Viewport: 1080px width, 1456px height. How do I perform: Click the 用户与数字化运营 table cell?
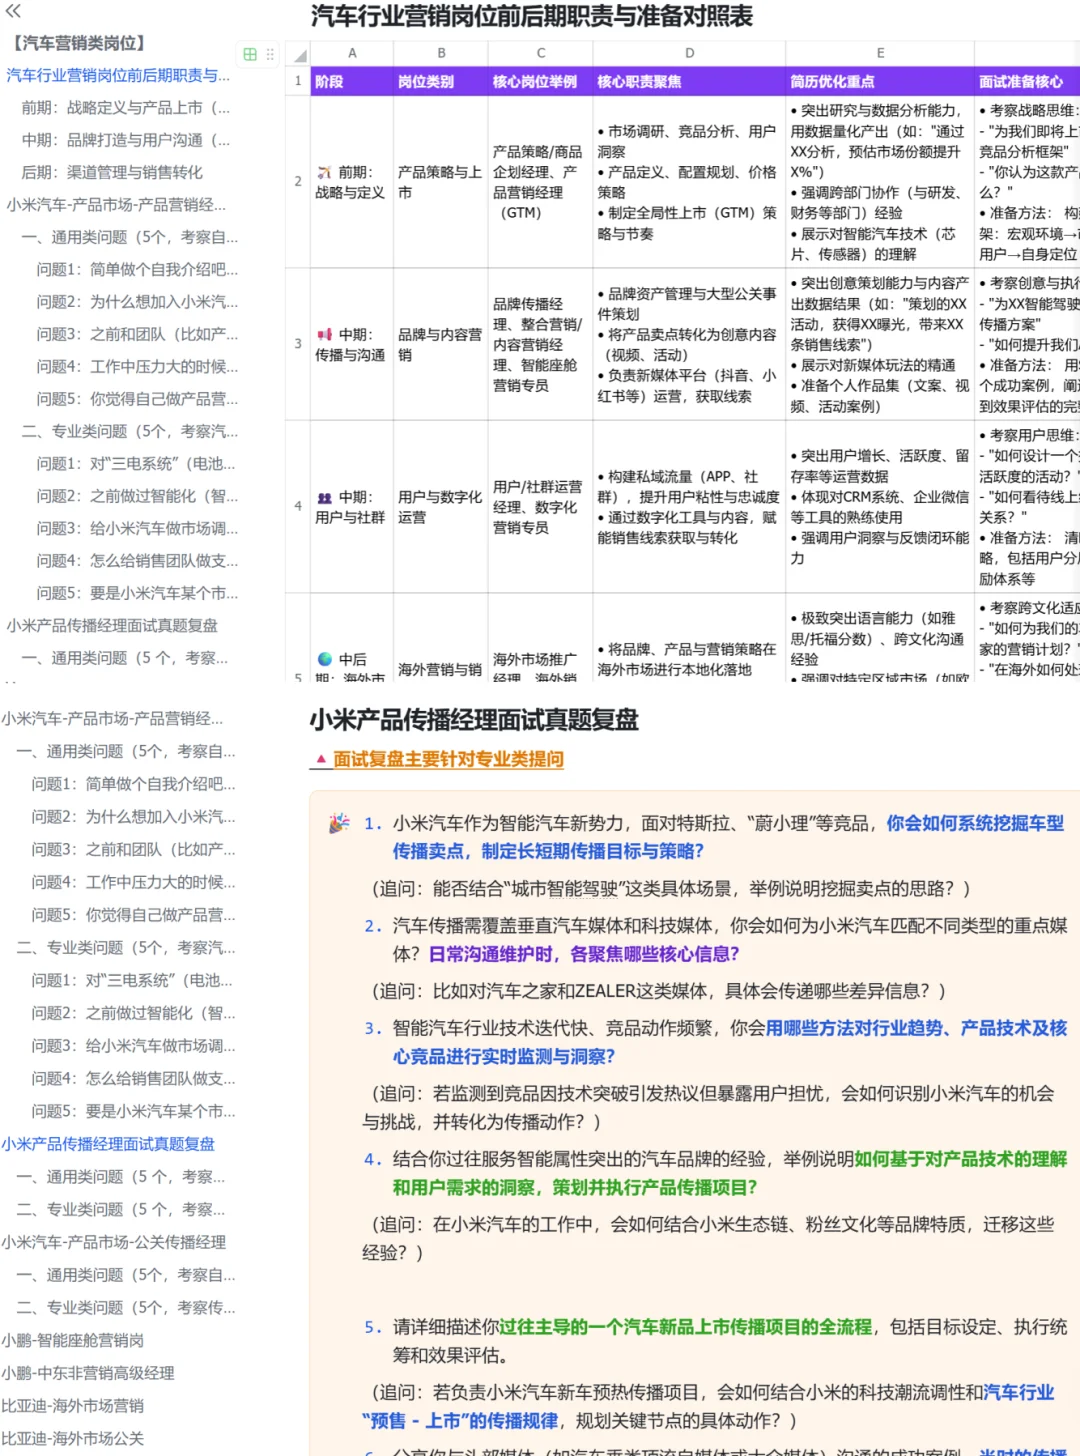(x=441, y=506)
